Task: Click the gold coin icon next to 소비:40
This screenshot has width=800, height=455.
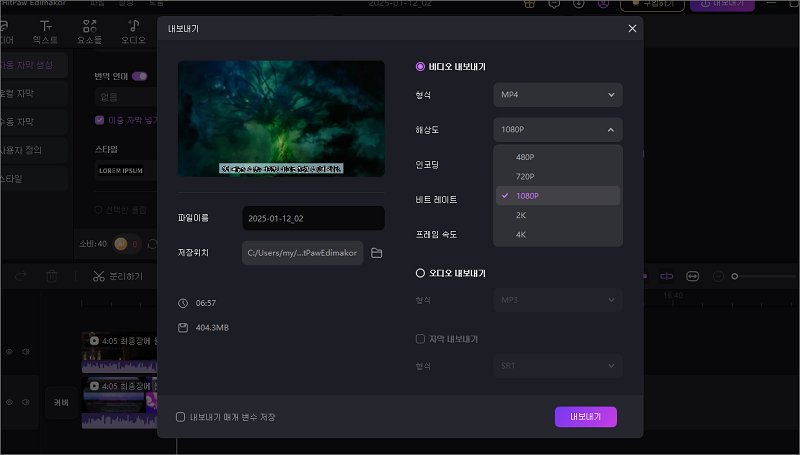Action: (121, 244)
